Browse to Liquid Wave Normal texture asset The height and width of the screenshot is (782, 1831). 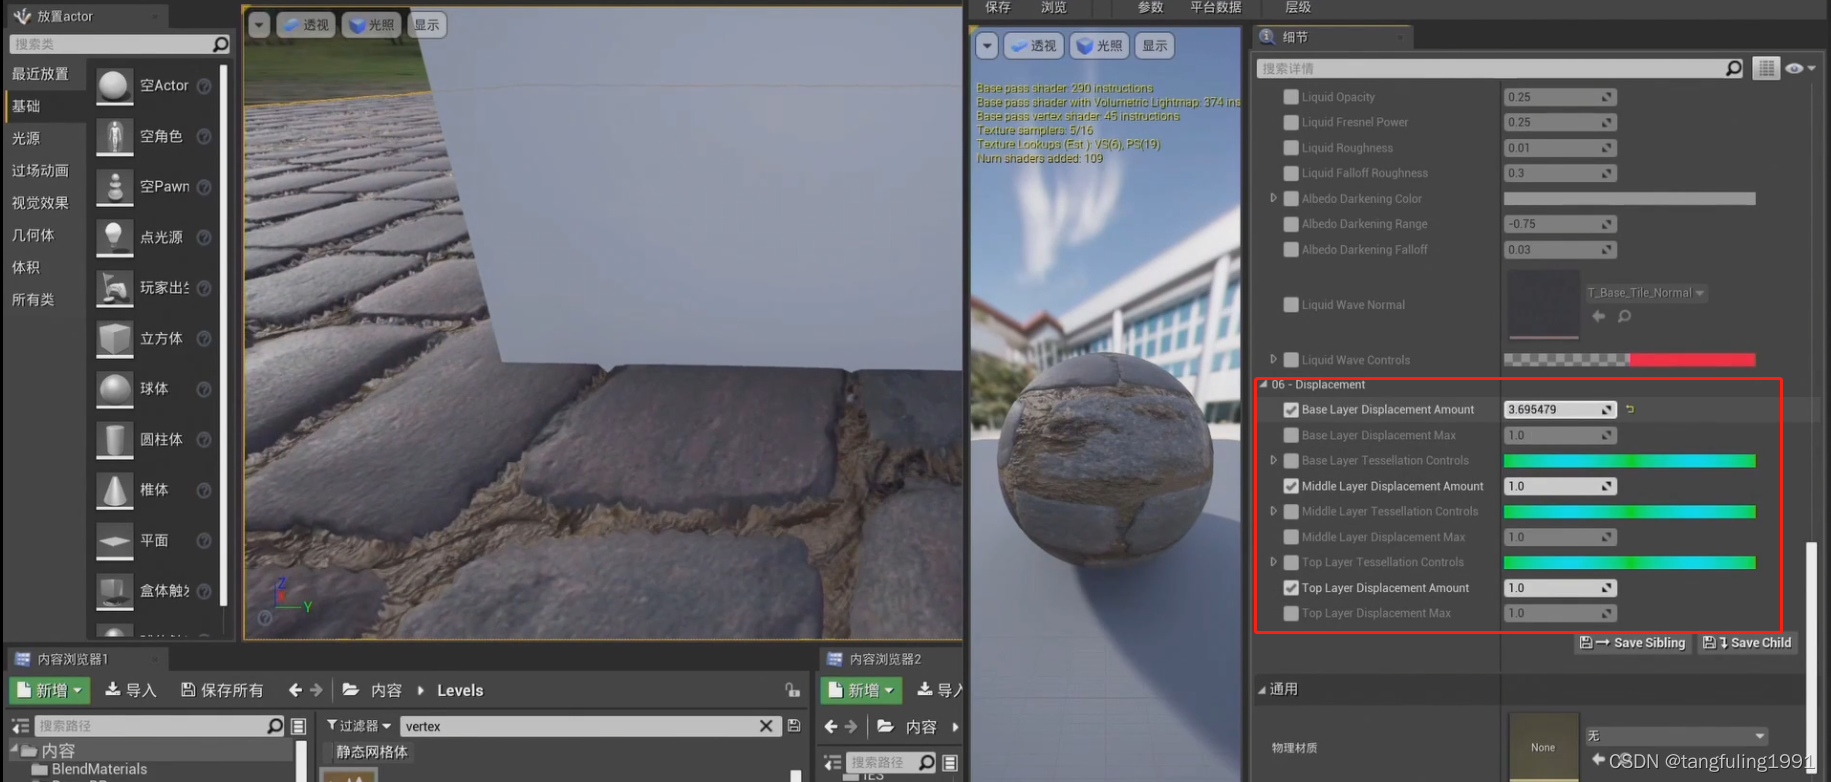tap(1624, 316)
